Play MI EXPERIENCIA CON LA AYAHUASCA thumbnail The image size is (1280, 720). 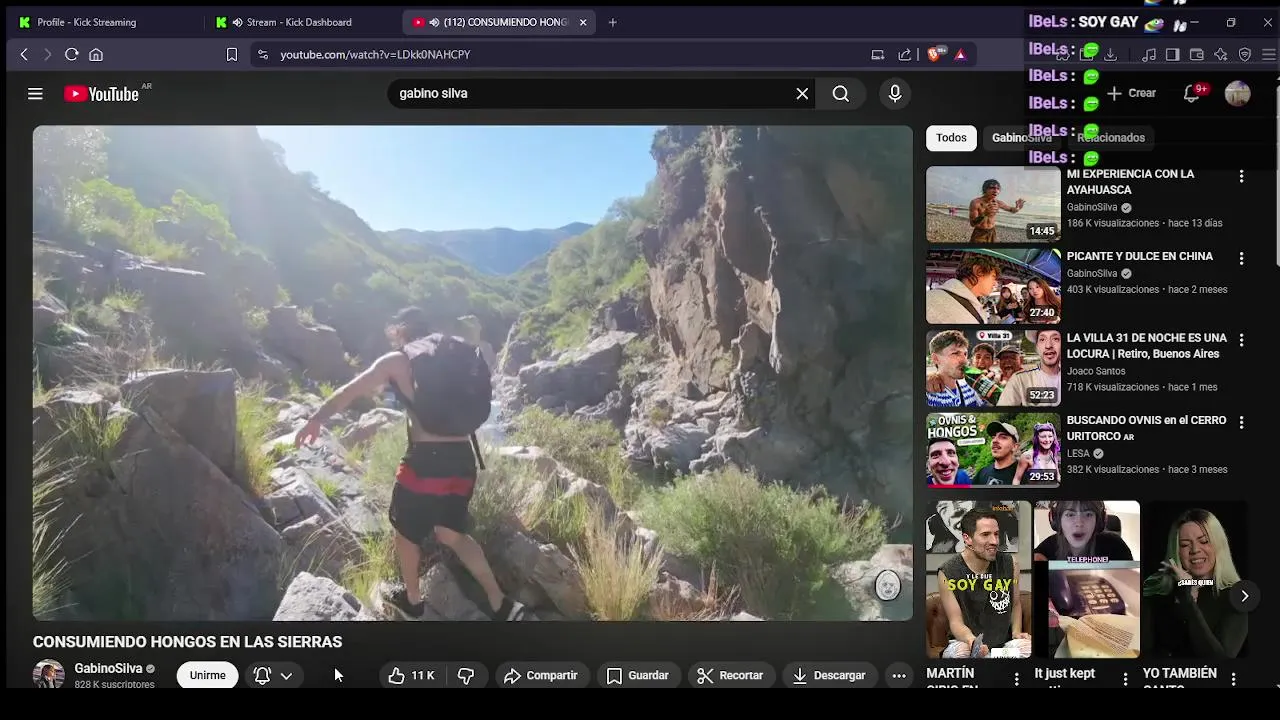click(993, 204)
